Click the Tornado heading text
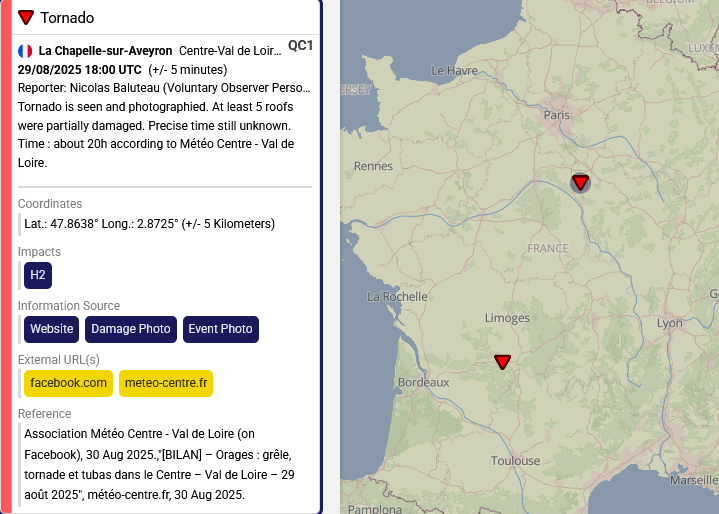 pos(67,18)
